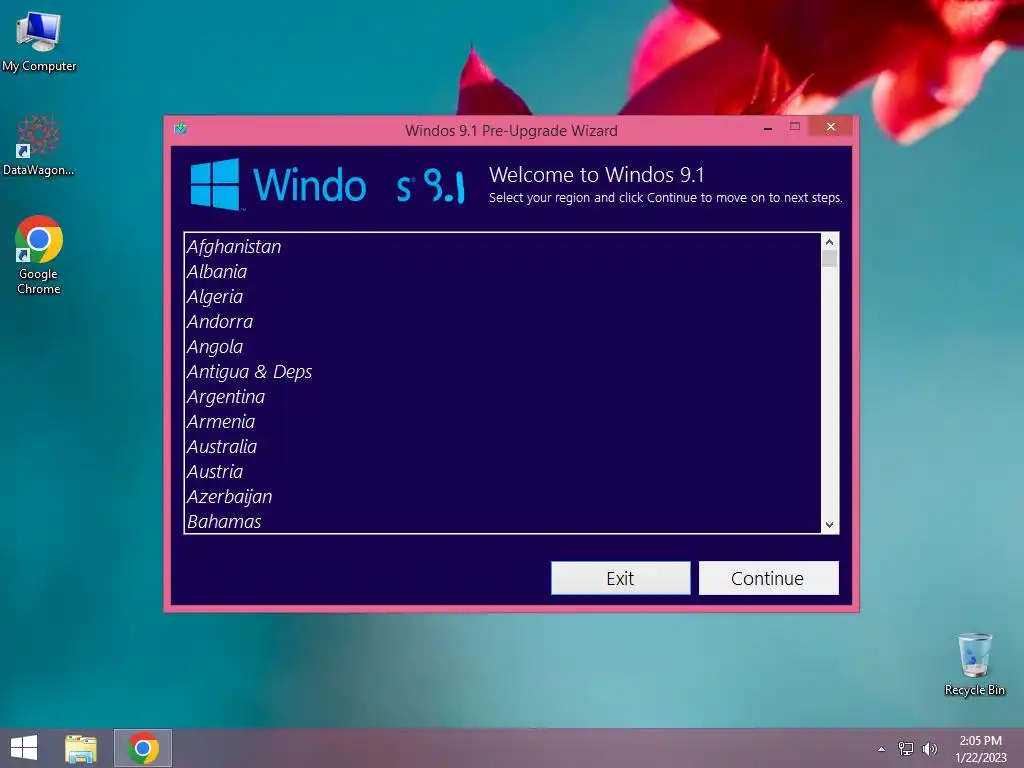Open the My Computer desktop icon
This screenshot has width=1024, height=768.
[39, 40]
